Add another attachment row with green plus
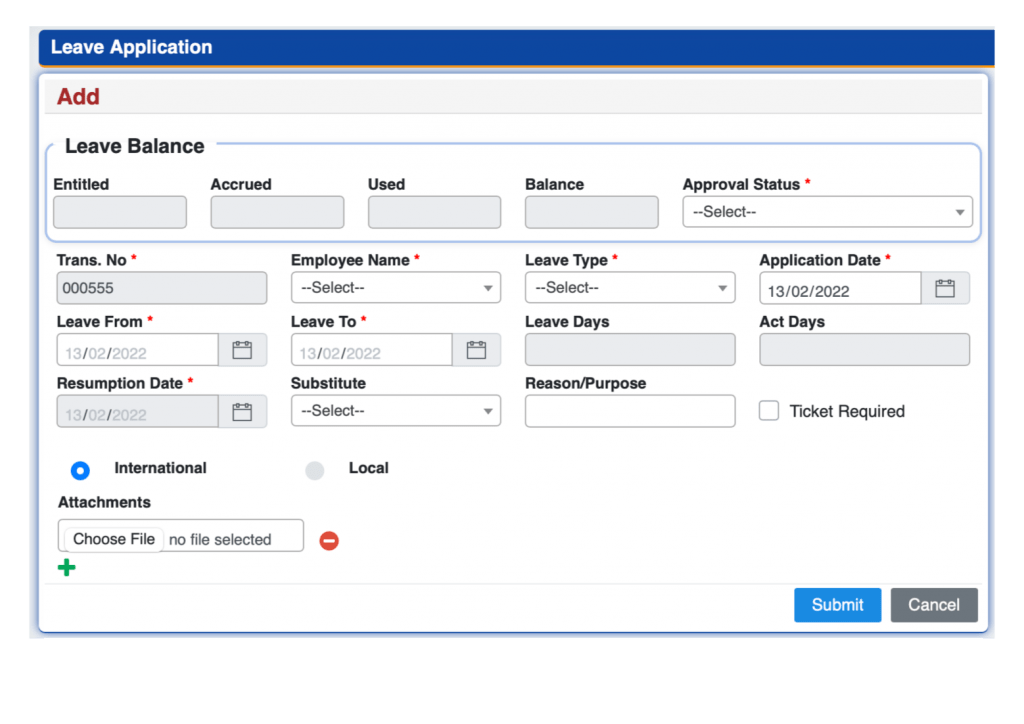This screenshot has height=724, width=1024. tap(66, 567)
